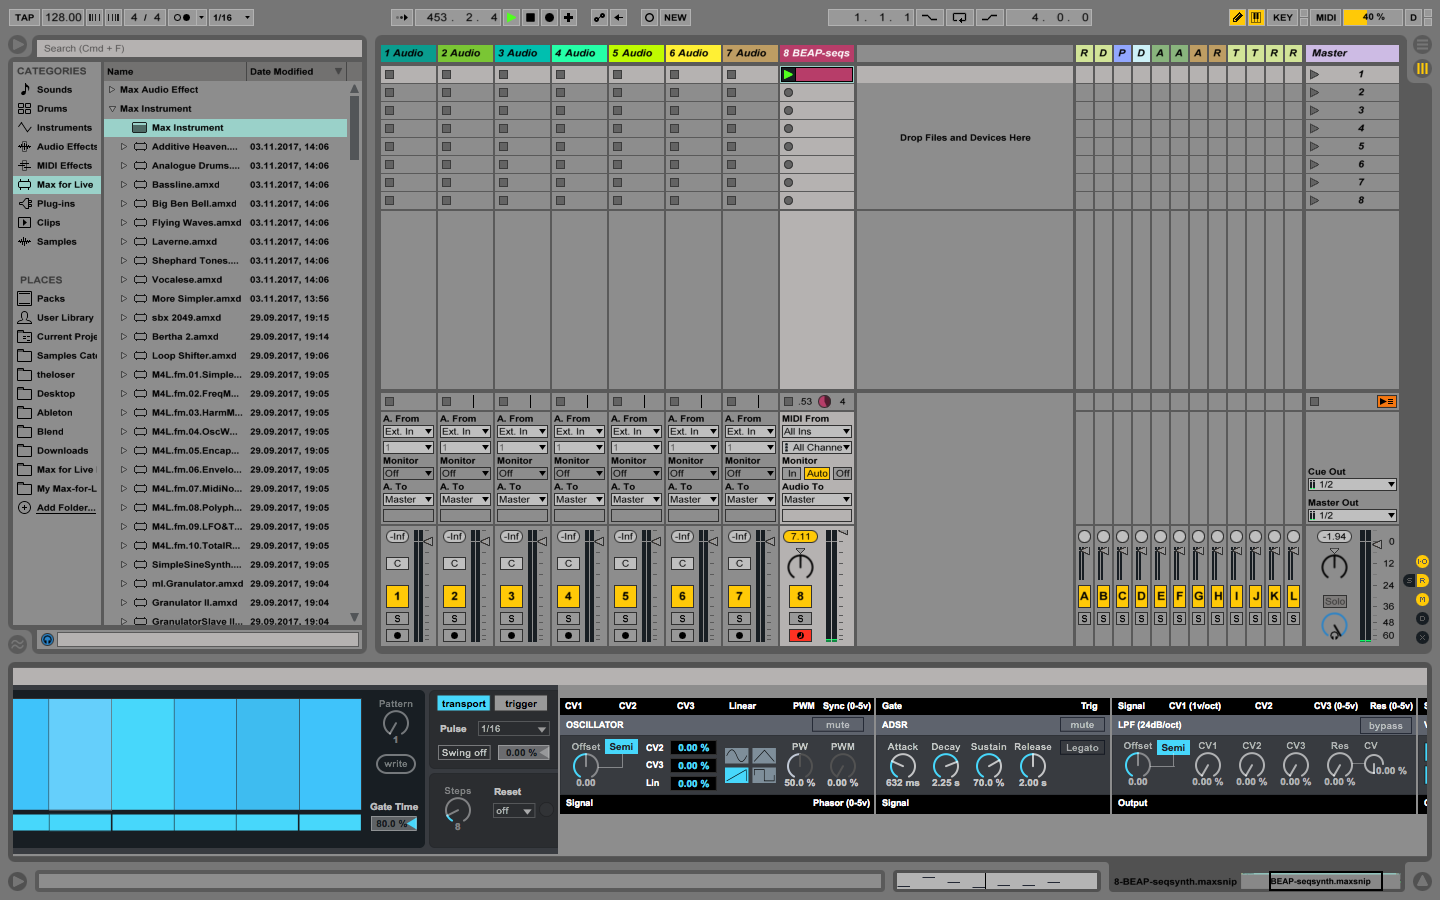Click the Arrangement Record button
Viewport: 1440px width, 900px height.
[549, 17]
